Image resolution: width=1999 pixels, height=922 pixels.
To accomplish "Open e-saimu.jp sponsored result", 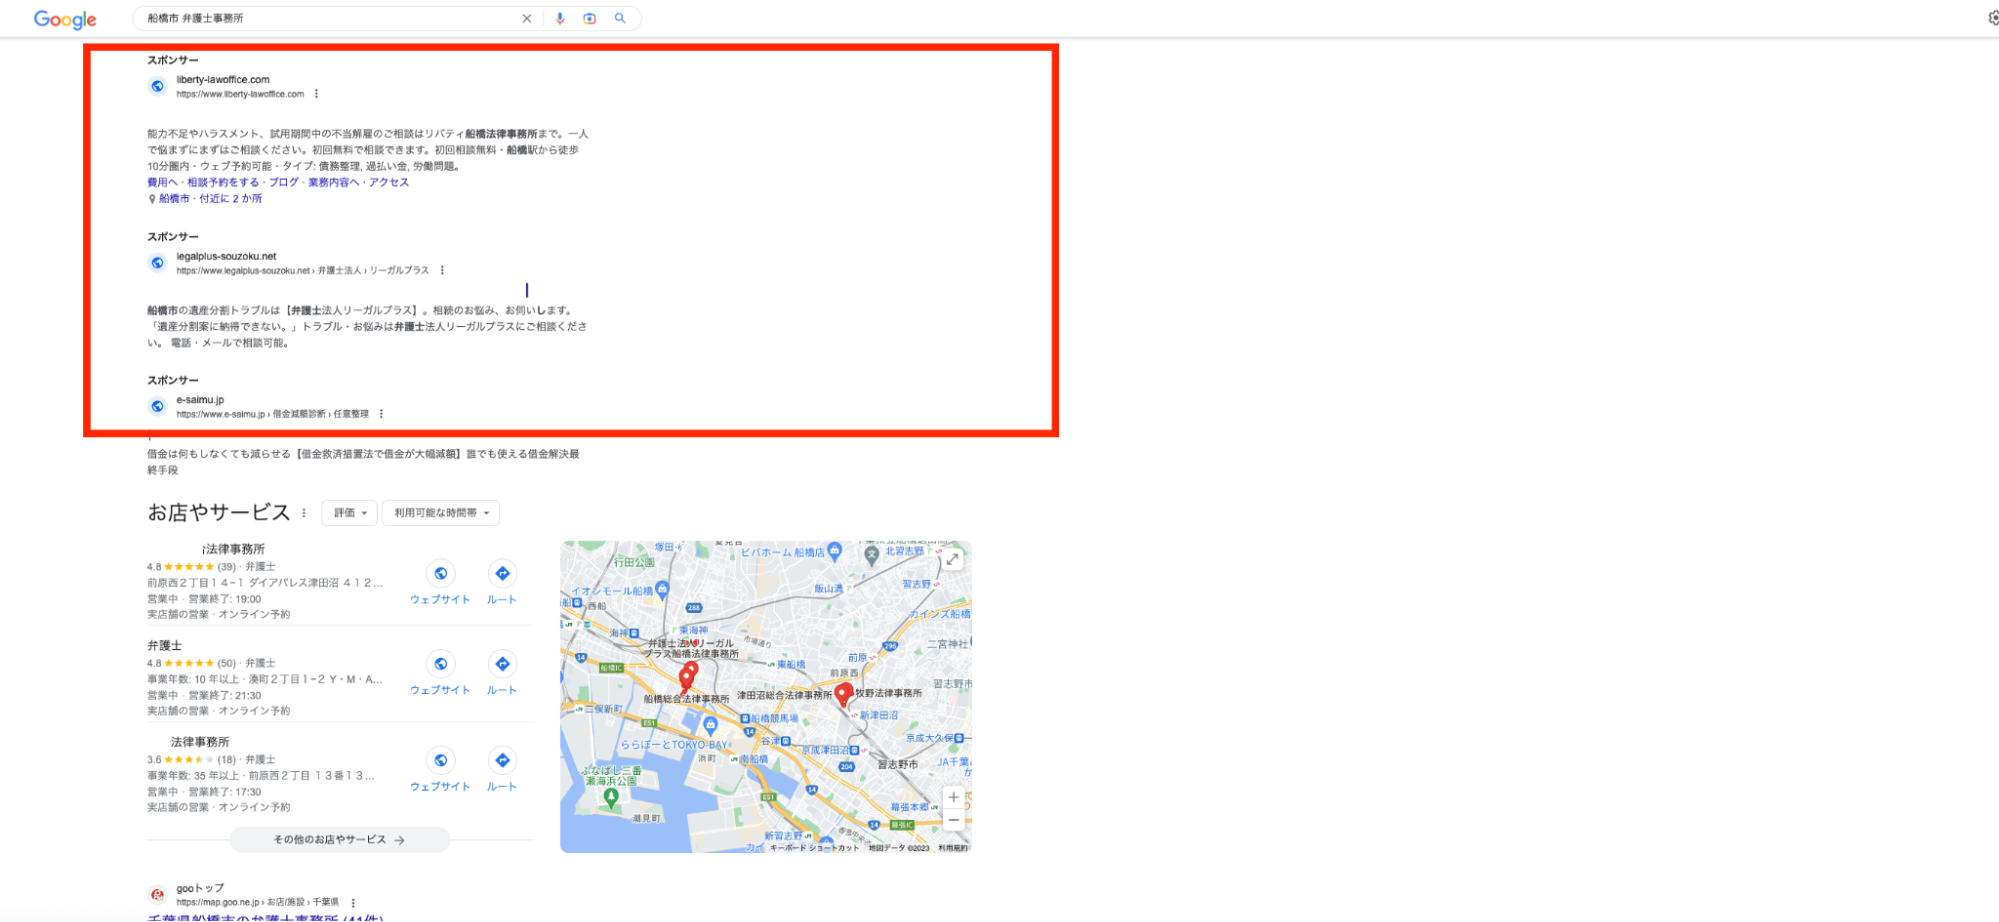I will point(200,400).
